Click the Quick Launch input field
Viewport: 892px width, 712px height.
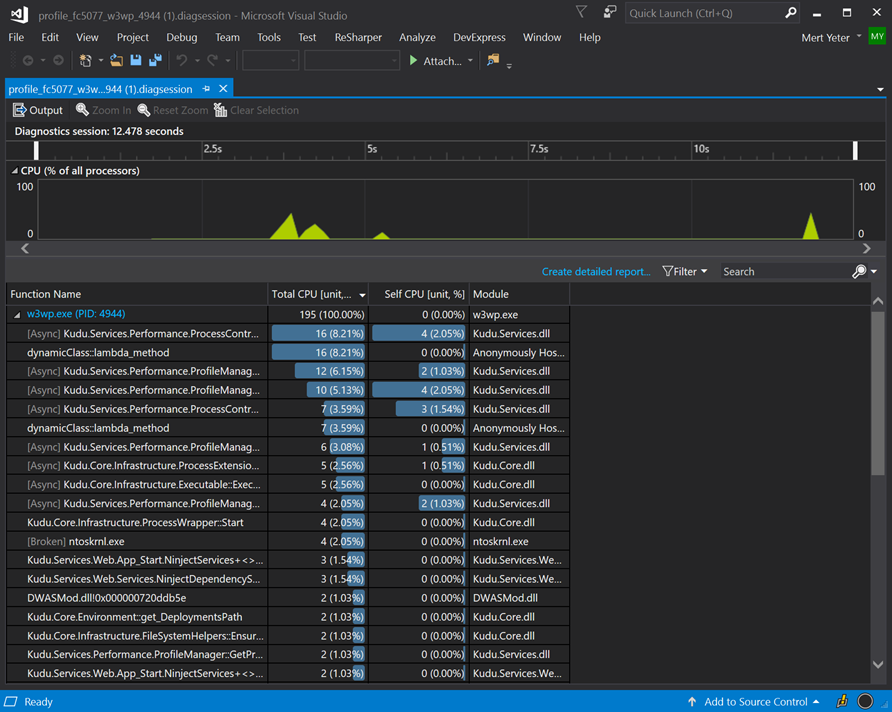pyautogui.click(x=704, y=13)
